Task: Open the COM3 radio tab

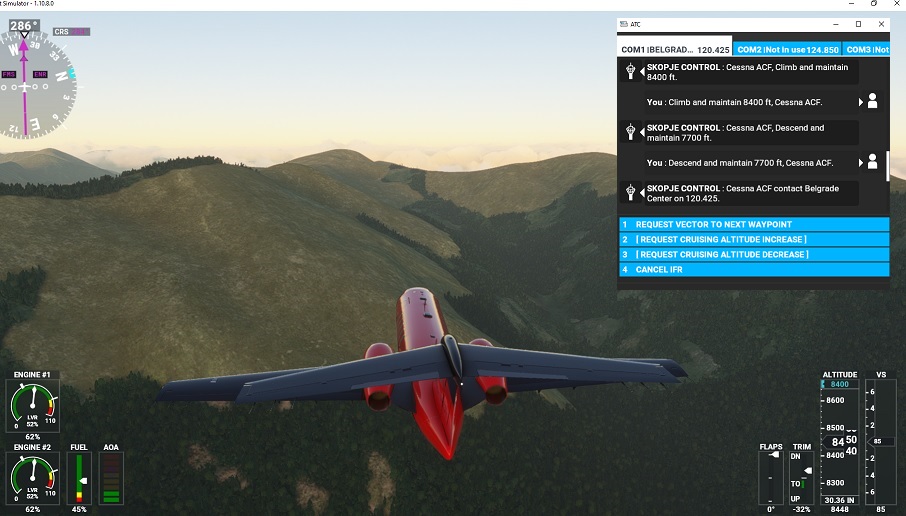Action: click(867, 49)
